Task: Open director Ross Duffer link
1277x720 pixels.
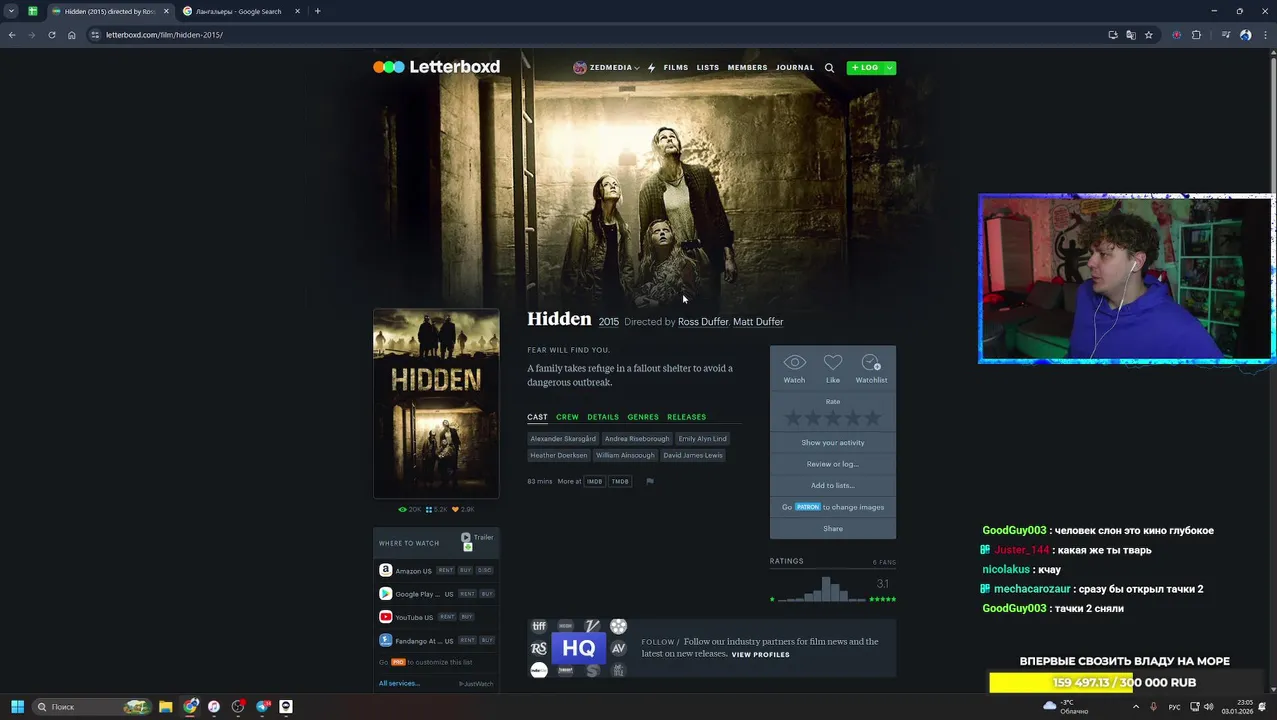Action: pos(703,322)
